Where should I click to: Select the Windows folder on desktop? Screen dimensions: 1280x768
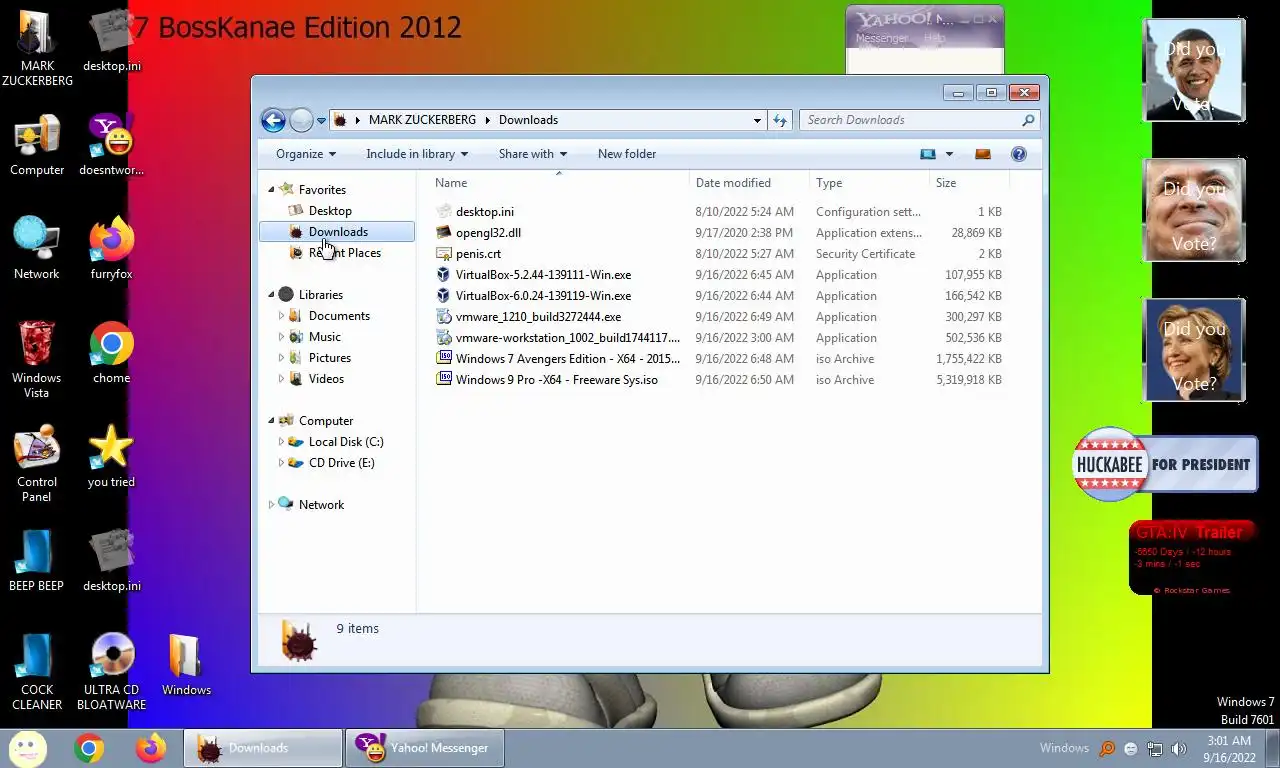tap(186, 664)
